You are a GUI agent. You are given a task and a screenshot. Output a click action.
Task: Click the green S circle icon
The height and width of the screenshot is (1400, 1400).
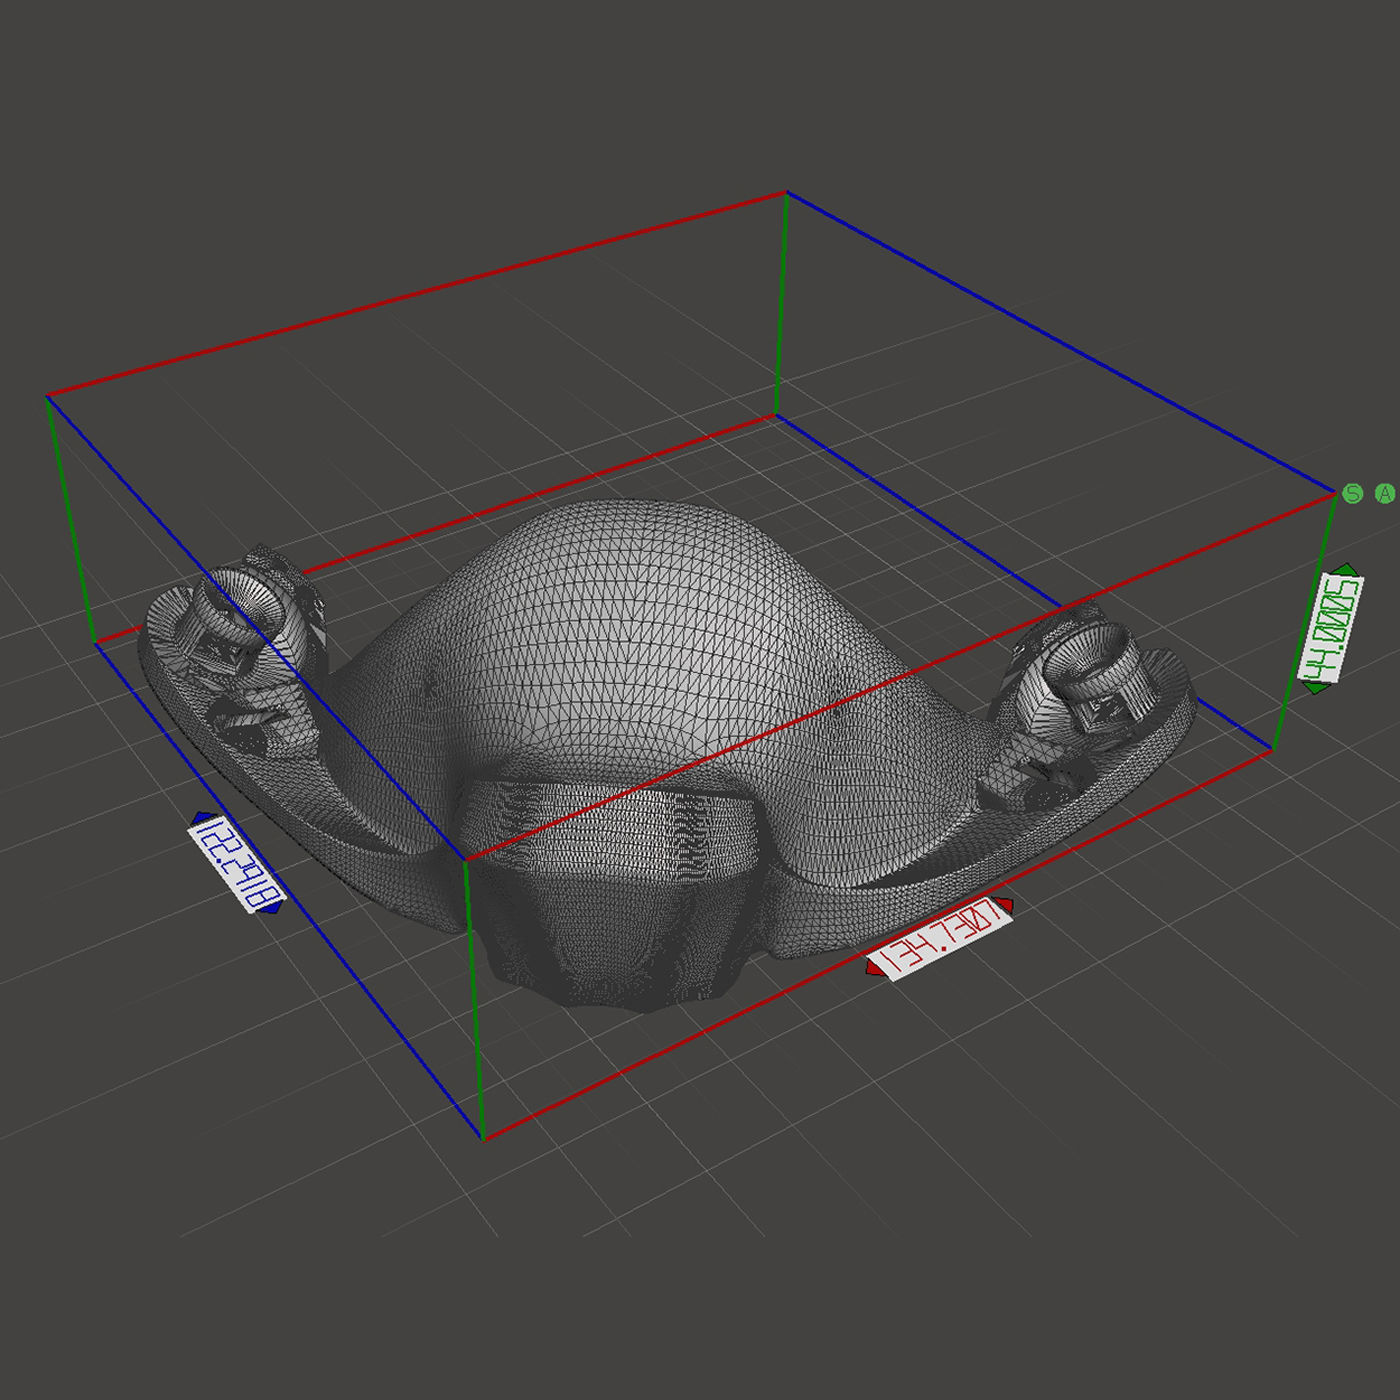(x=1353, y=493)
